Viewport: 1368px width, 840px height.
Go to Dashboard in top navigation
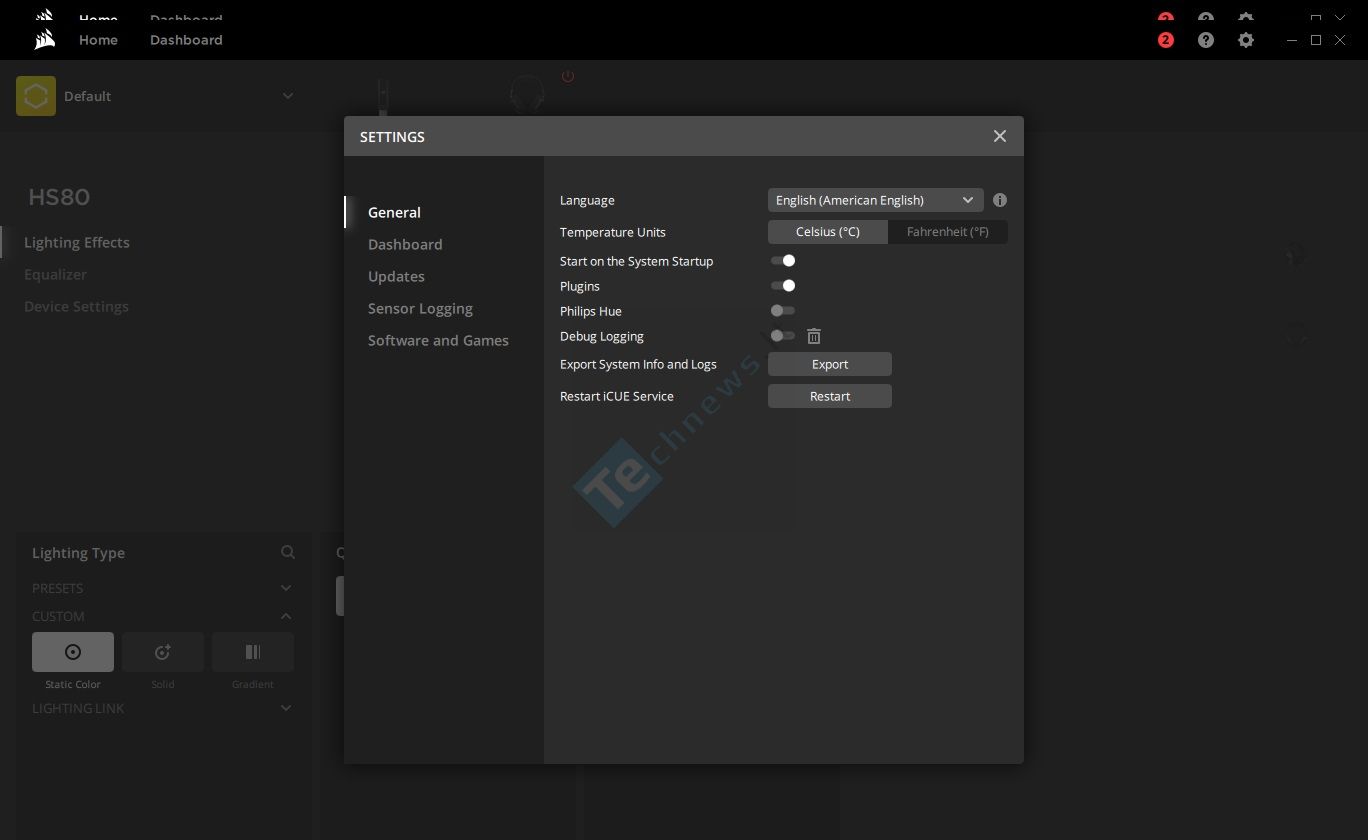(186, 40)
